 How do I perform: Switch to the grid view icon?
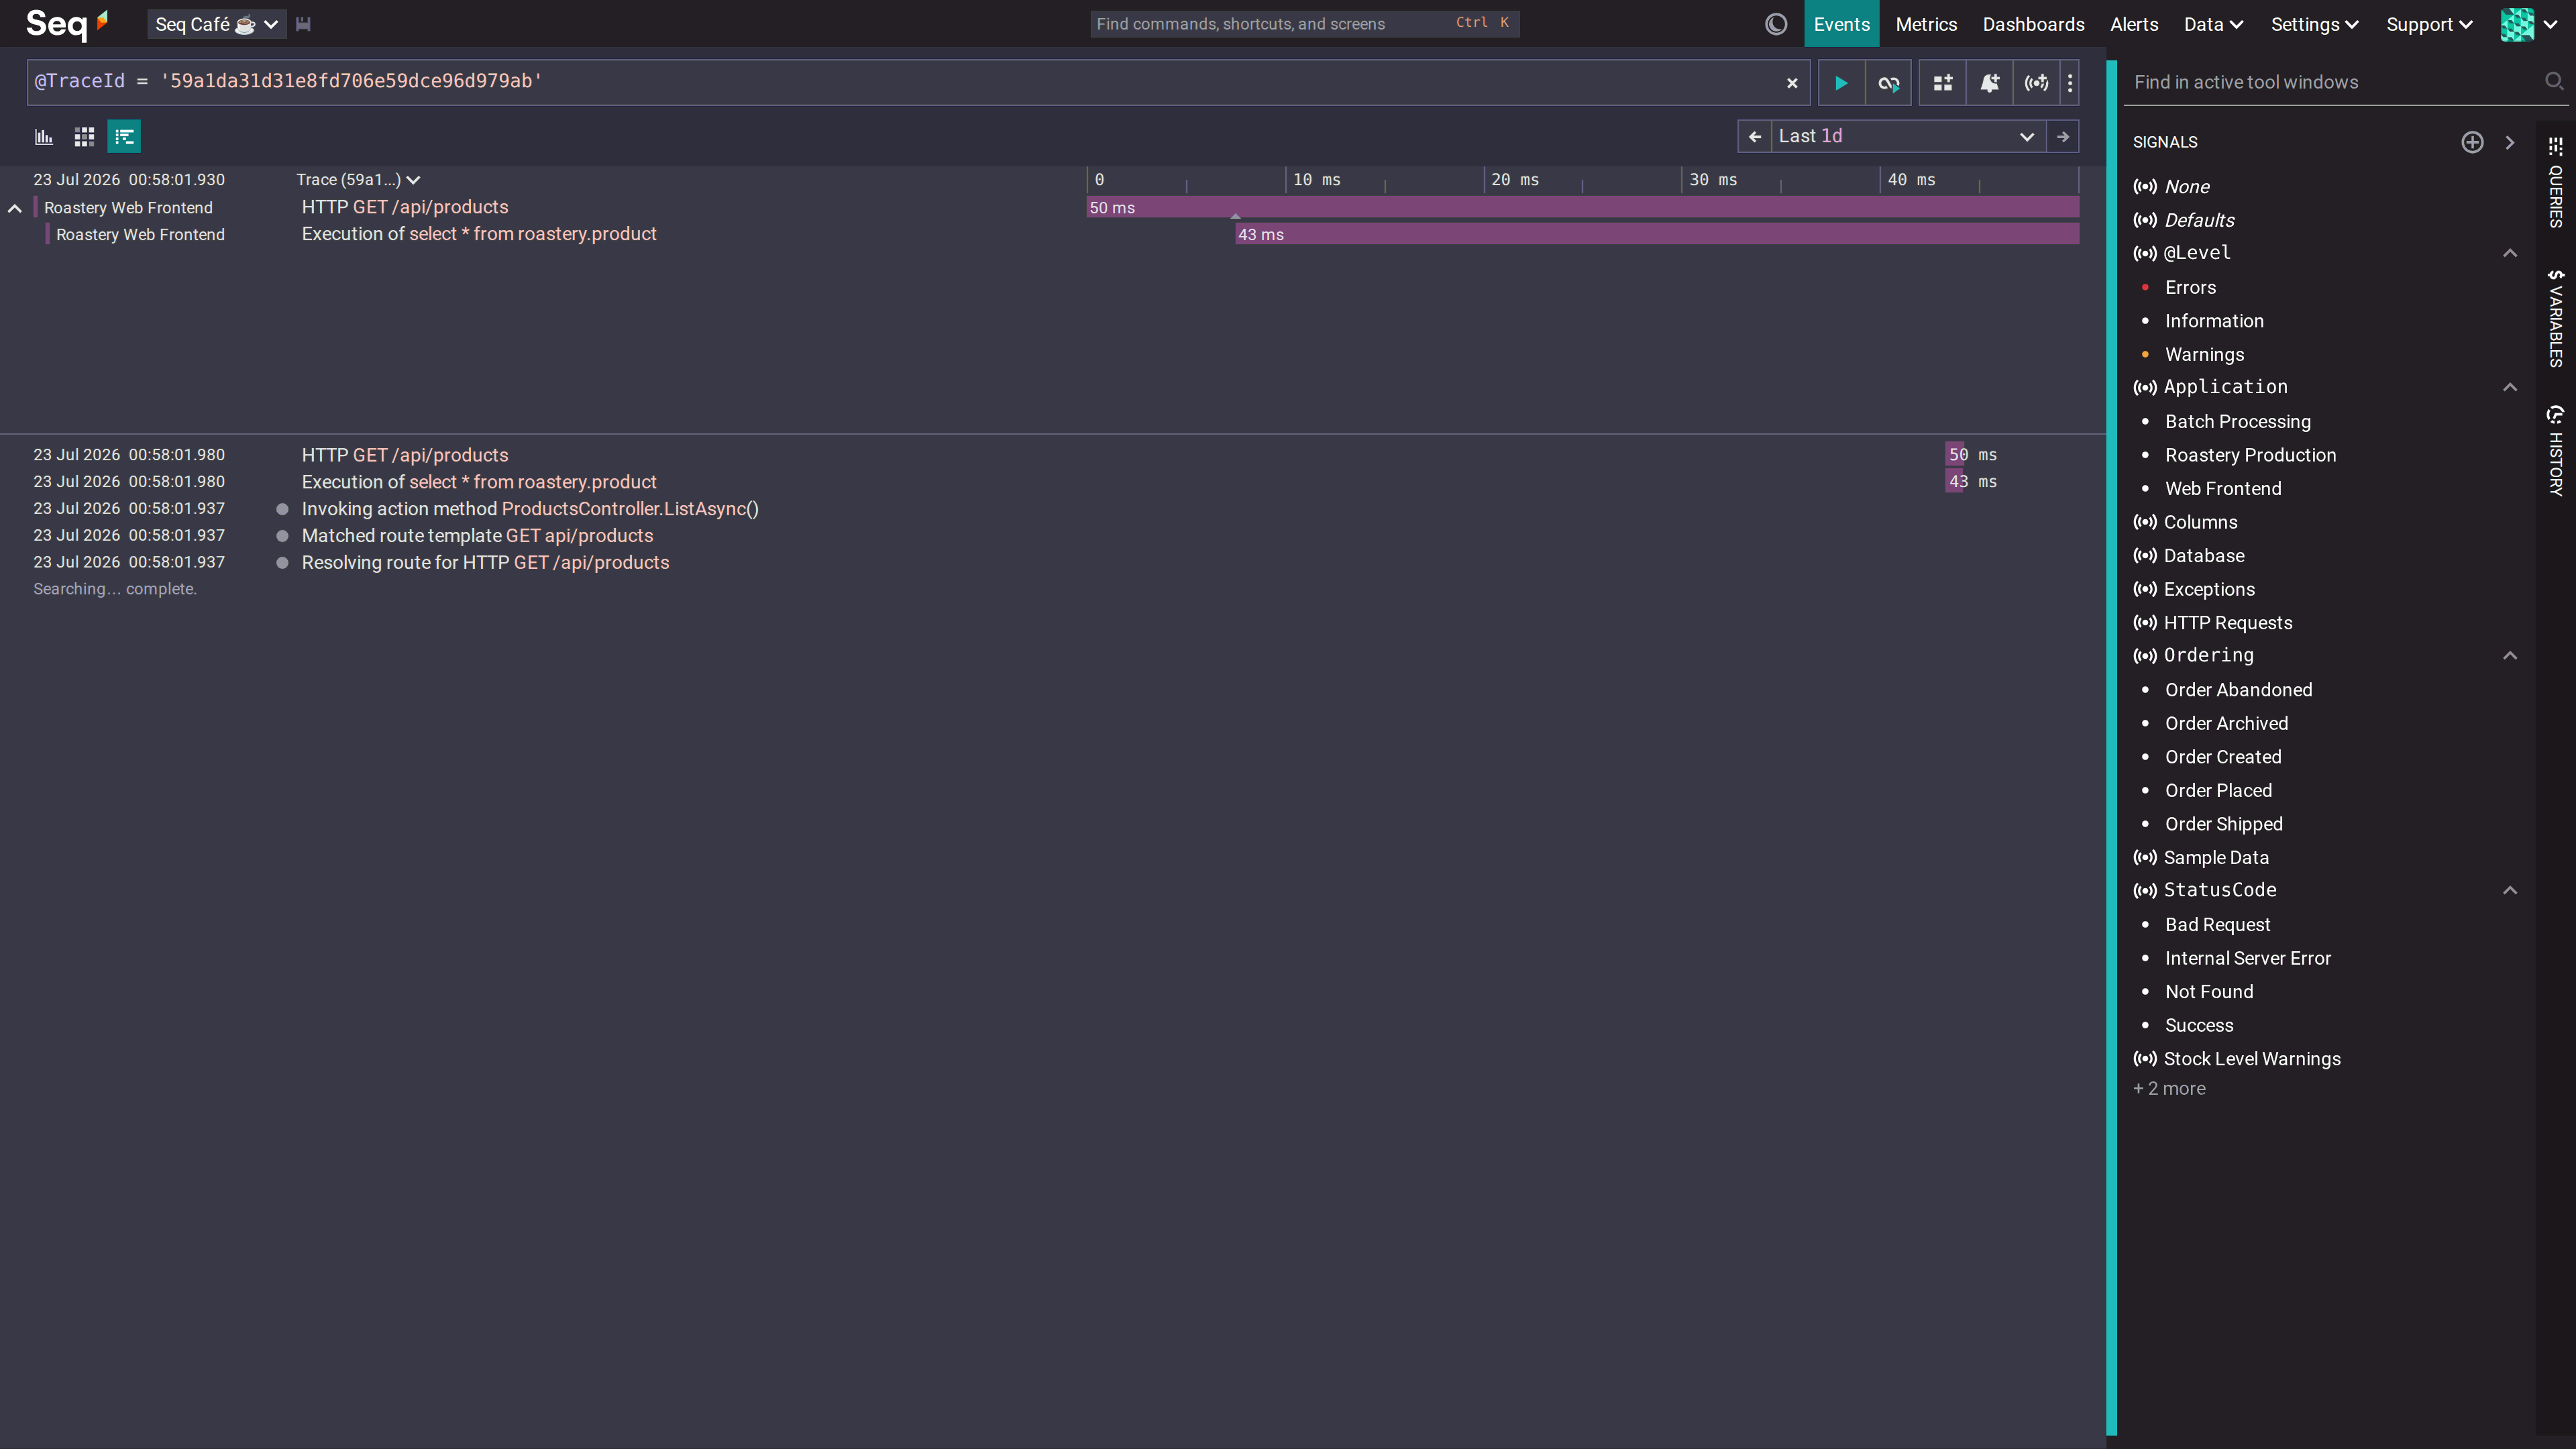tap(84, 136)
